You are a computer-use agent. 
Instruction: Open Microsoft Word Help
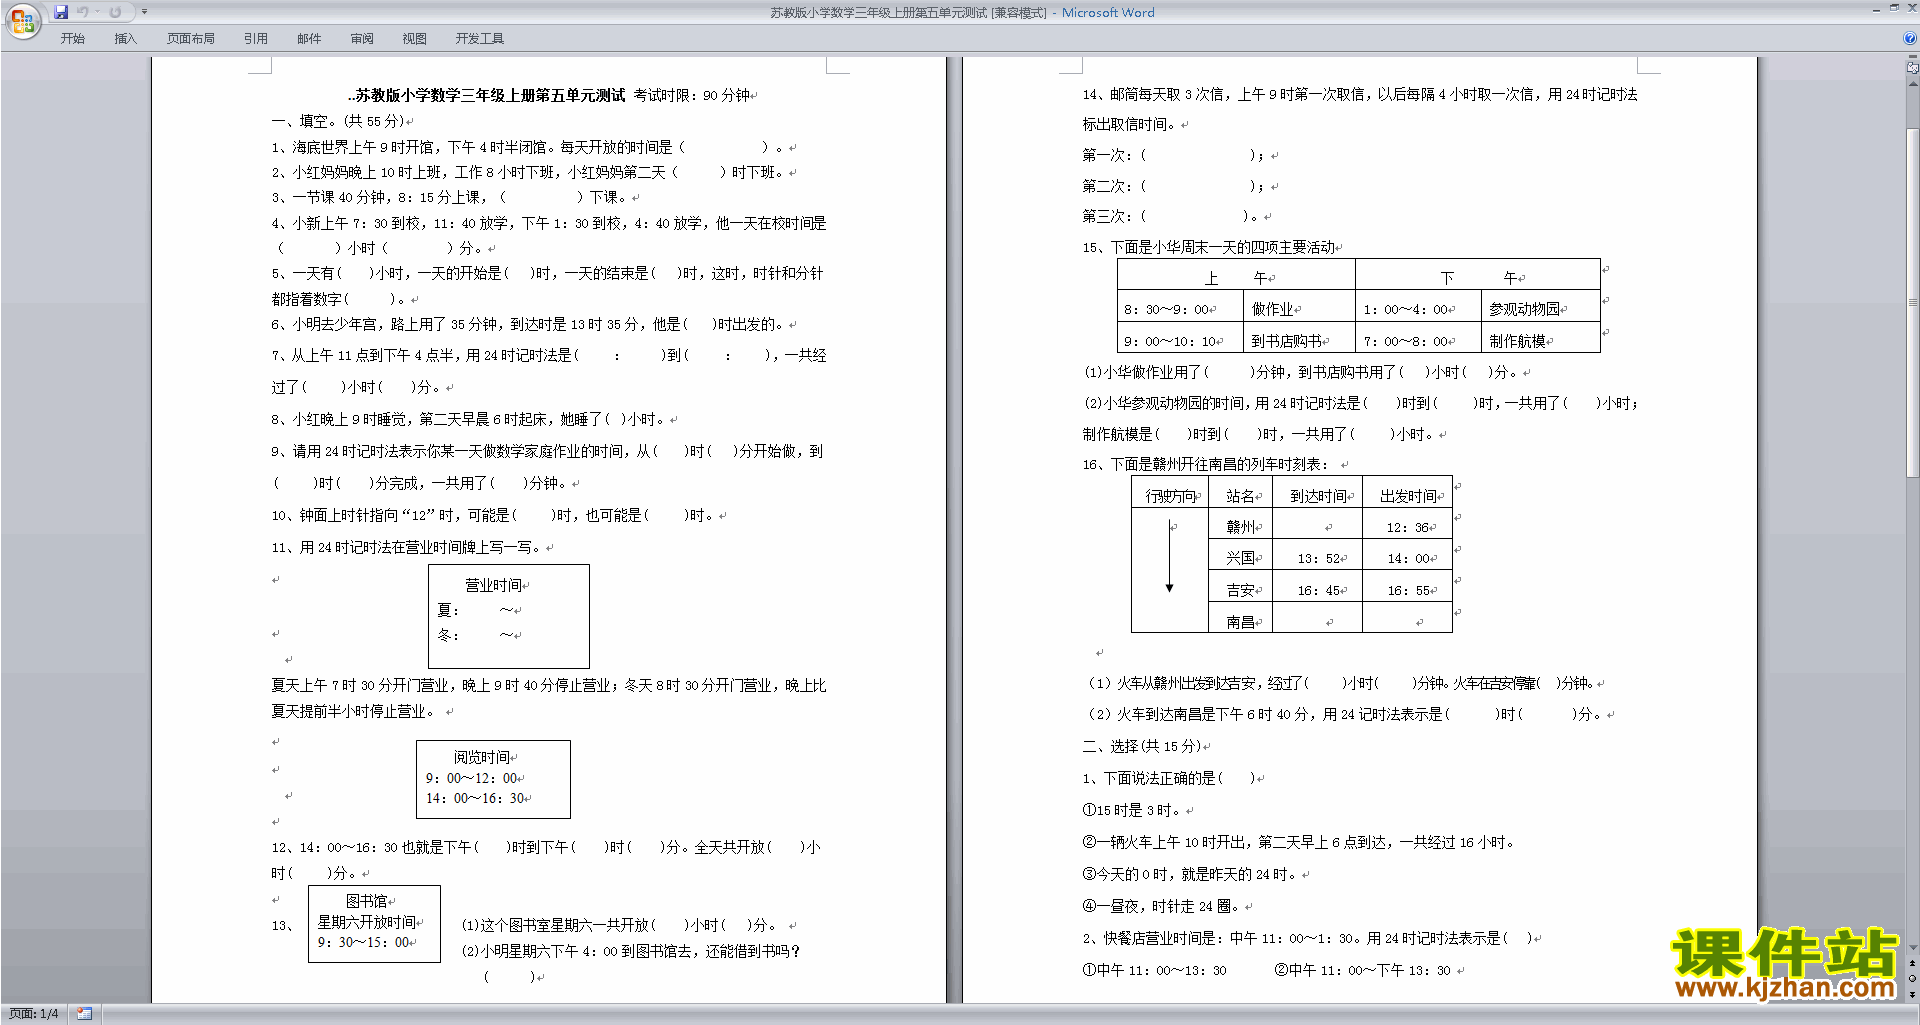coord(1910,38)
